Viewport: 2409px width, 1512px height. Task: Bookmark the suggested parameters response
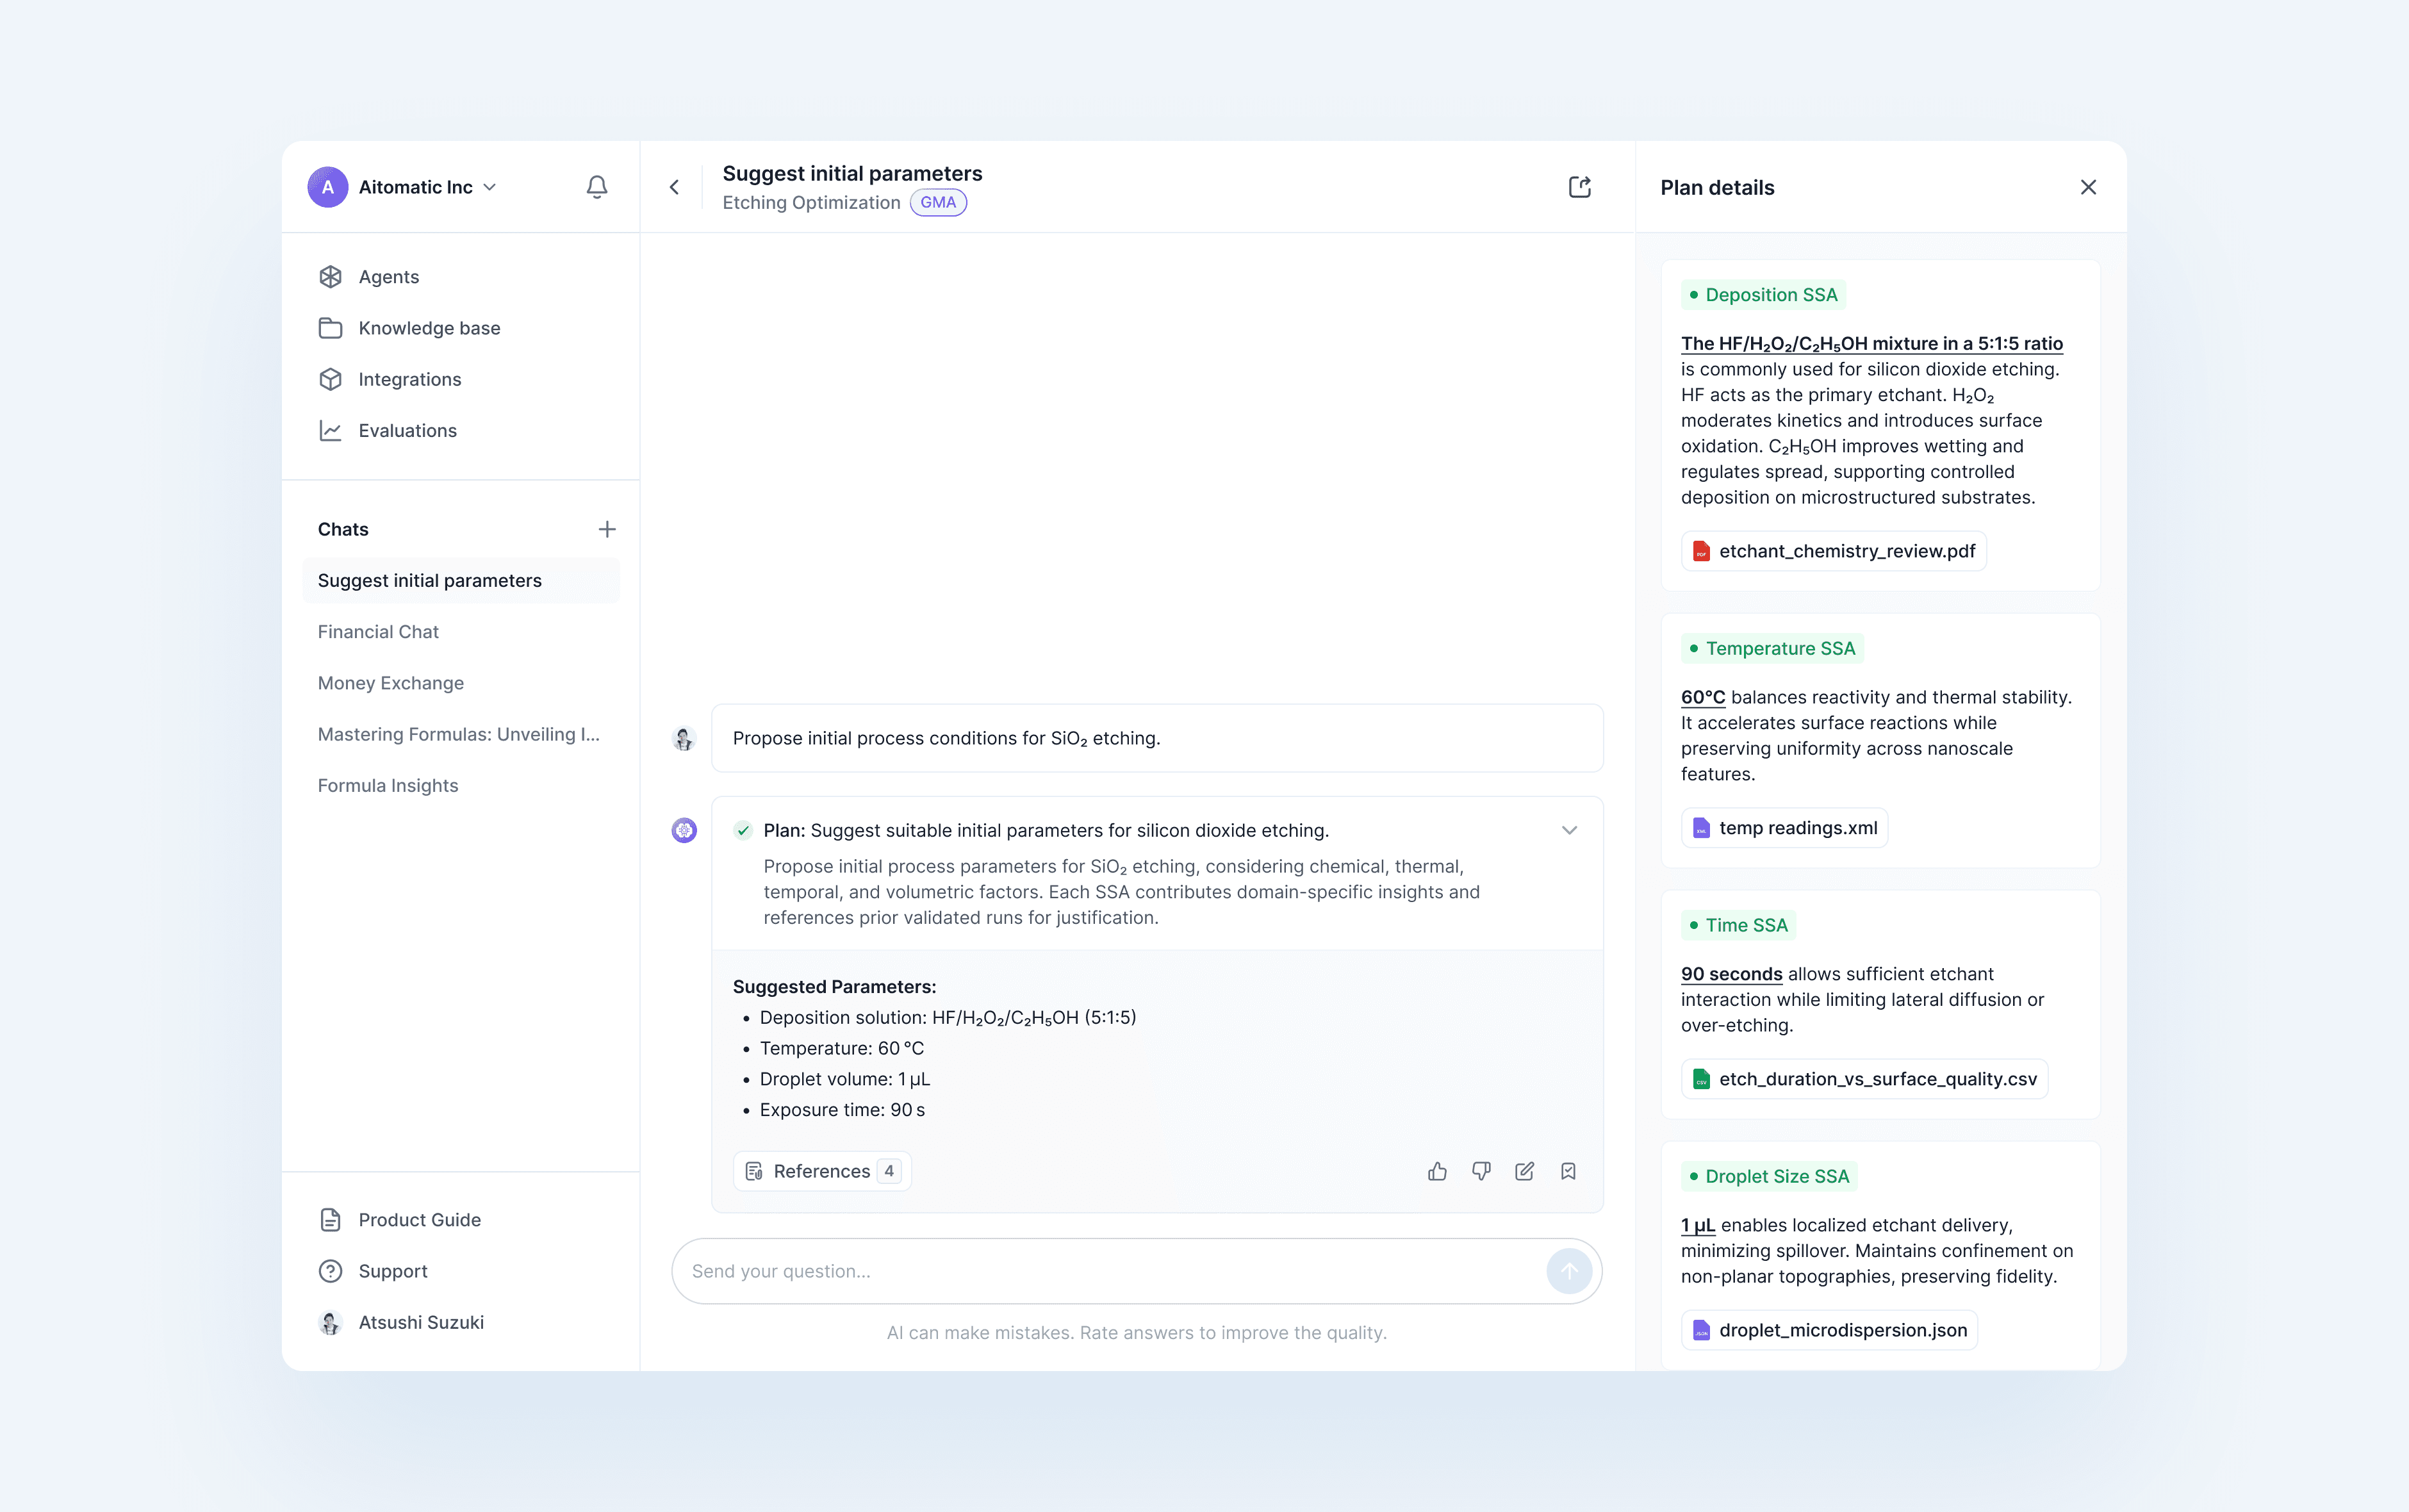click(x=1568, y=1171)
